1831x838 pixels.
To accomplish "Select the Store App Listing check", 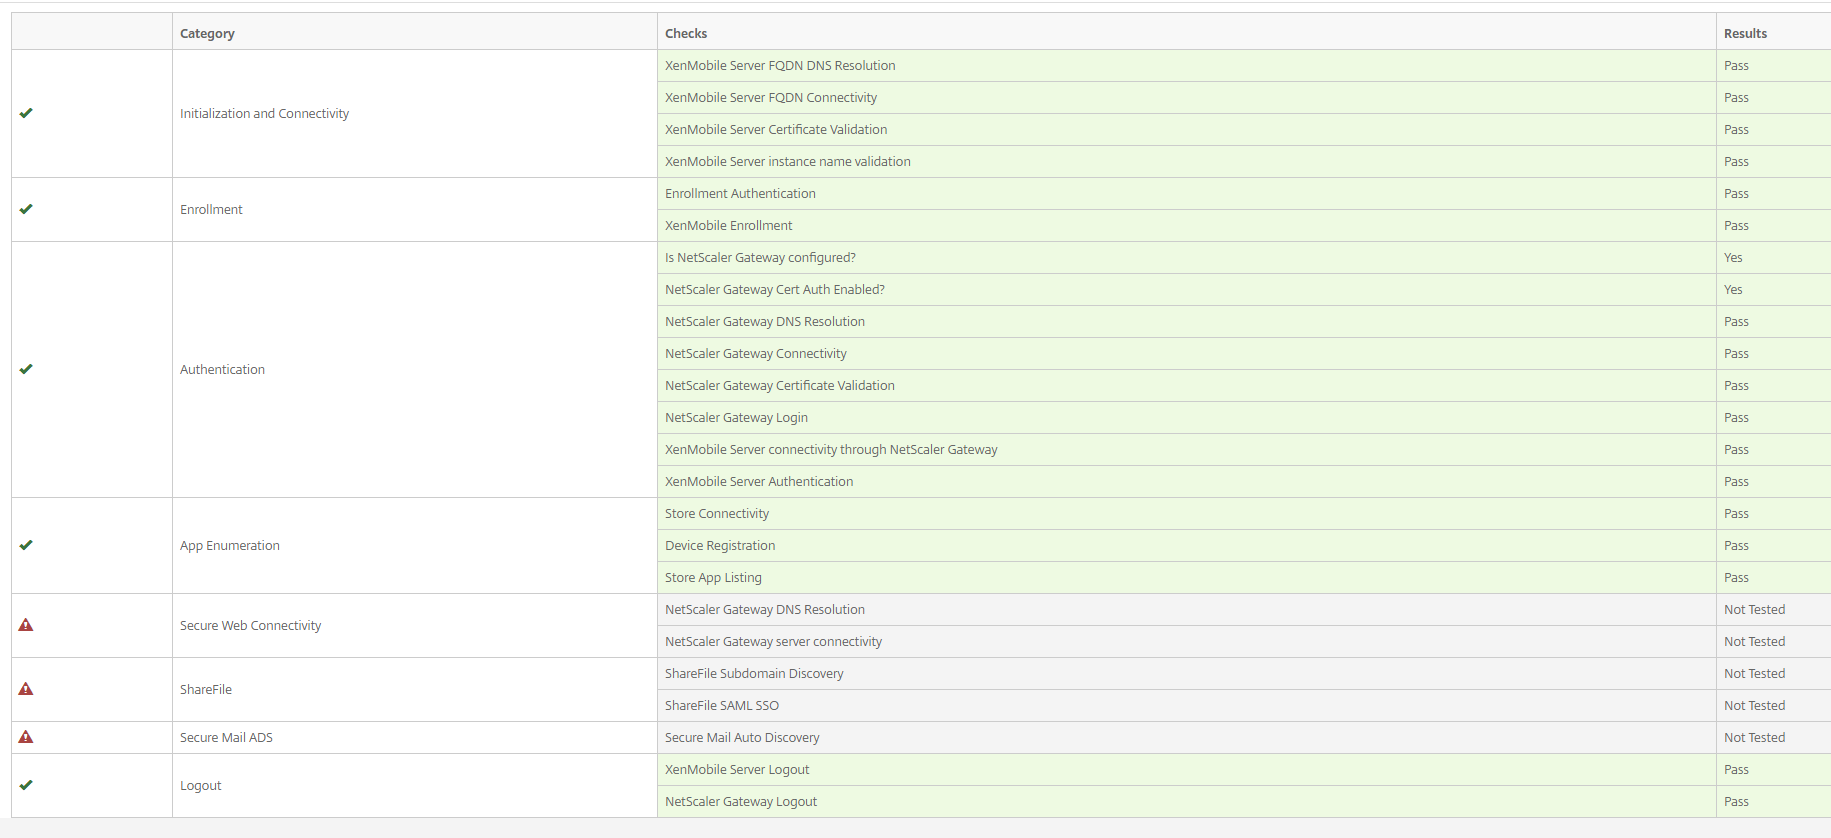I will [x=713, y=578].
